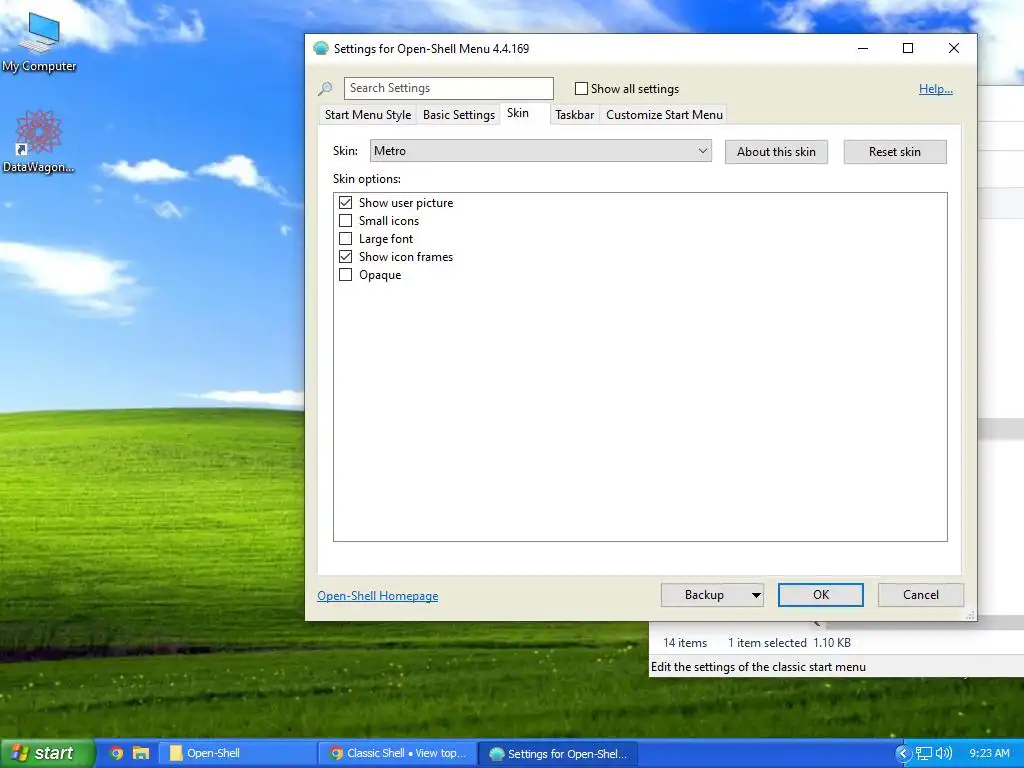Launch Chrome from the quick launch bar
1024x768 pixels.
(116, 753)
